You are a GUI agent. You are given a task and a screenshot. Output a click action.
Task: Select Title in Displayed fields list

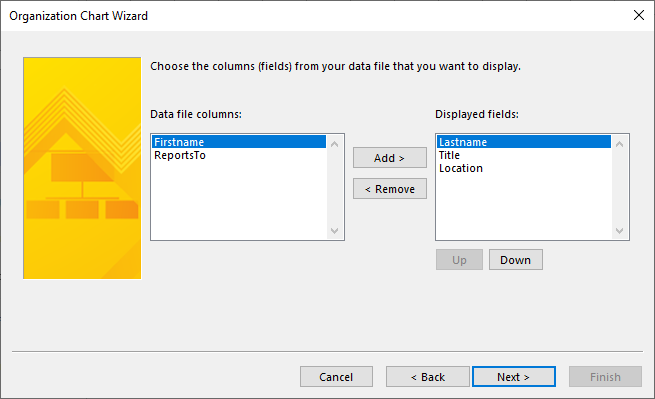point(524,155)
